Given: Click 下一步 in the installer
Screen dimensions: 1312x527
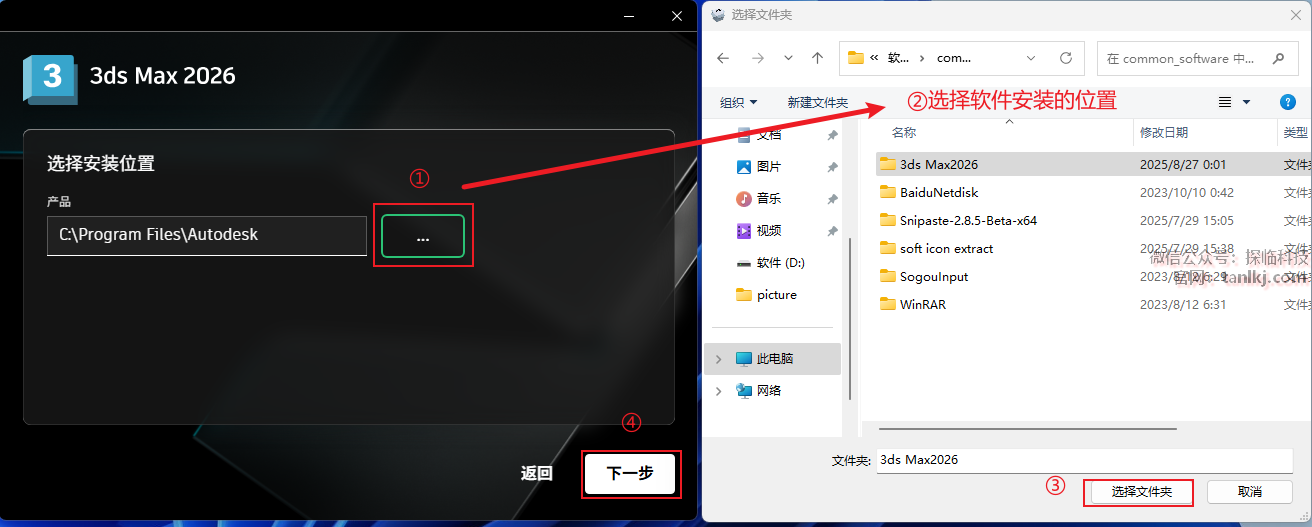Looking at the screenshot, I should coord(630,473).
